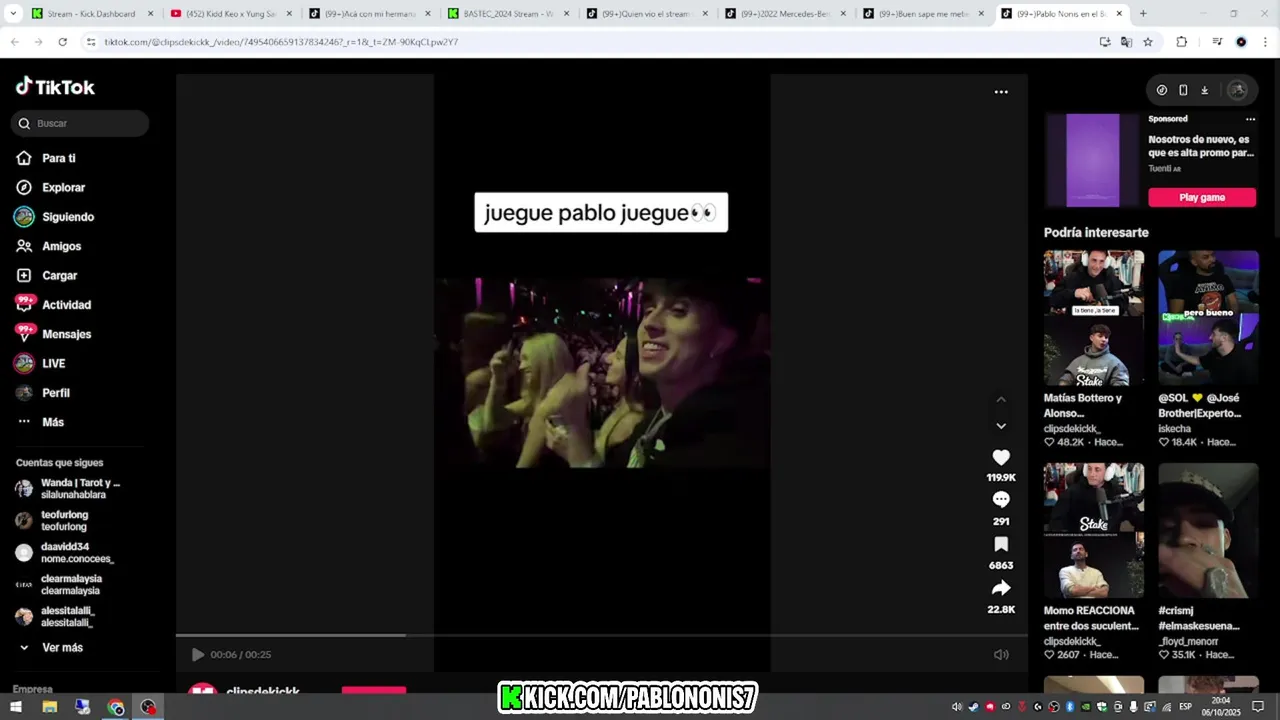
Task: Click the Play game ad button
Action: pos(1202,197)
